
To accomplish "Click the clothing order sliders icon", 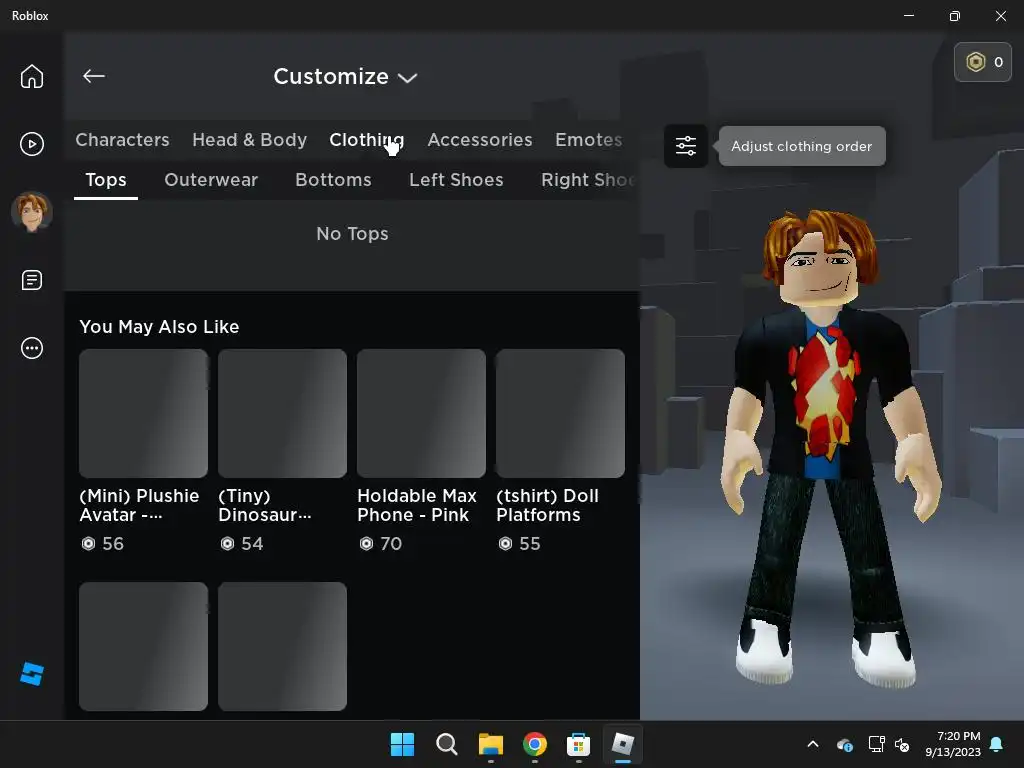I will pyautogui.click(x=686, y=146).
